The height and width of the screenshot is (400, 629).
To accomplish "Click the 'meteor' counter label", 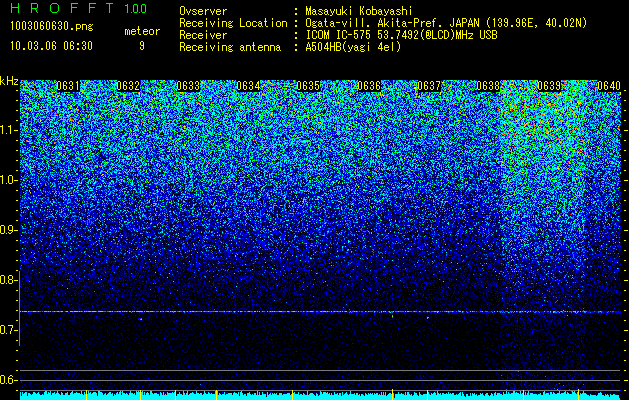I will tap(142, 31).
